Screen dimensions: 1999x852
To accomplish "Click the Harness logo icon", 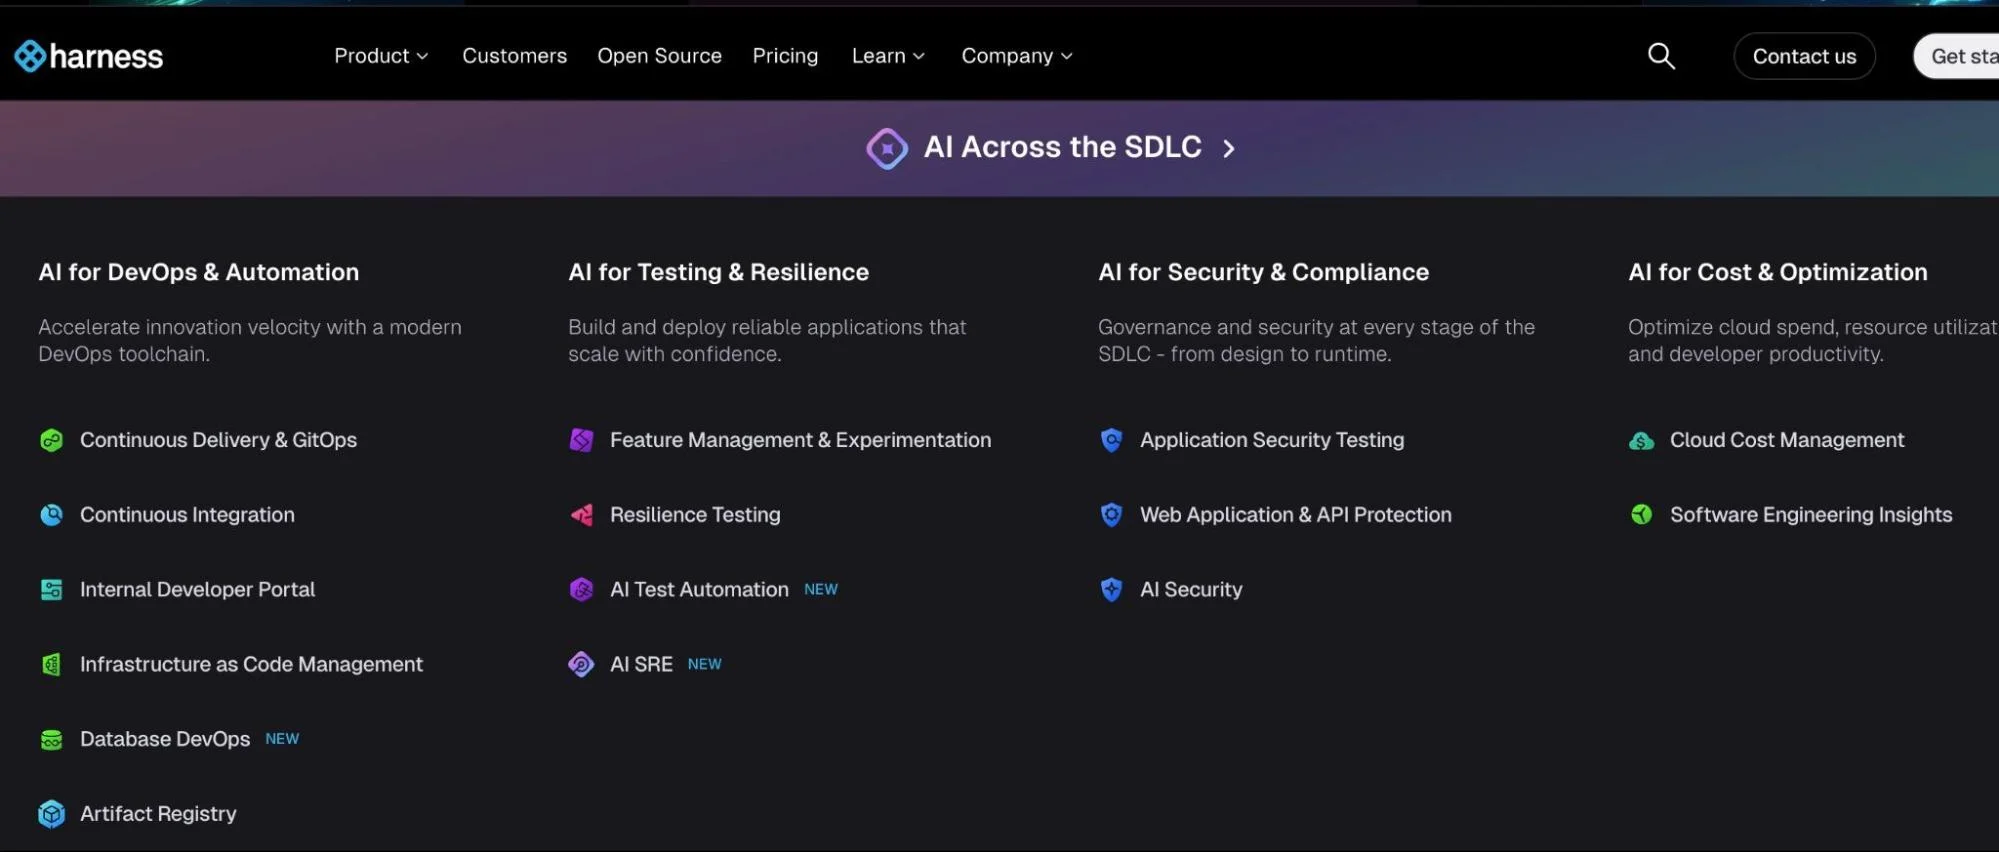I will 30,56.
